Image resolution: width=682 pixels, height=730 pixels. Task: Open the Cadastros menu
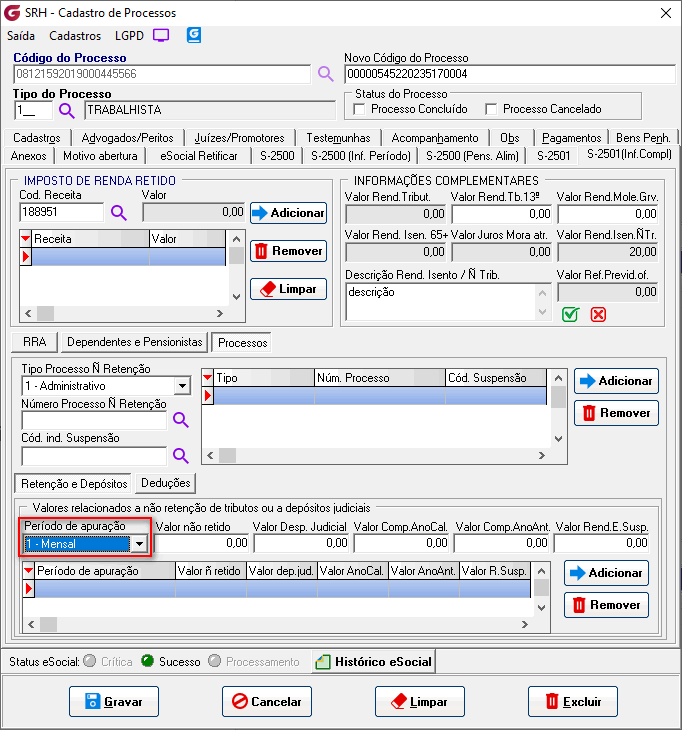click(x=75, y=35)
